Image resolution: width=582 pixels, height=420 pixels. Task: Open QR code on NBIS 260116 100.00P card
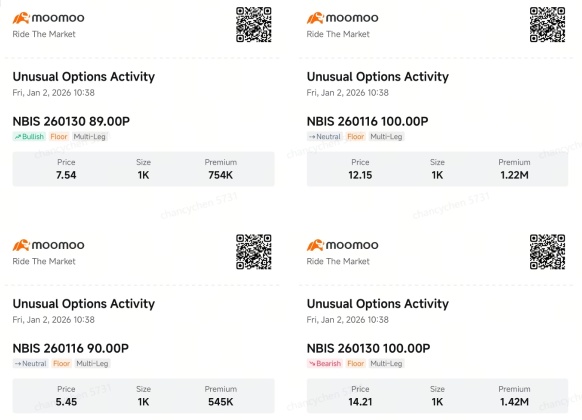[547, 24]
